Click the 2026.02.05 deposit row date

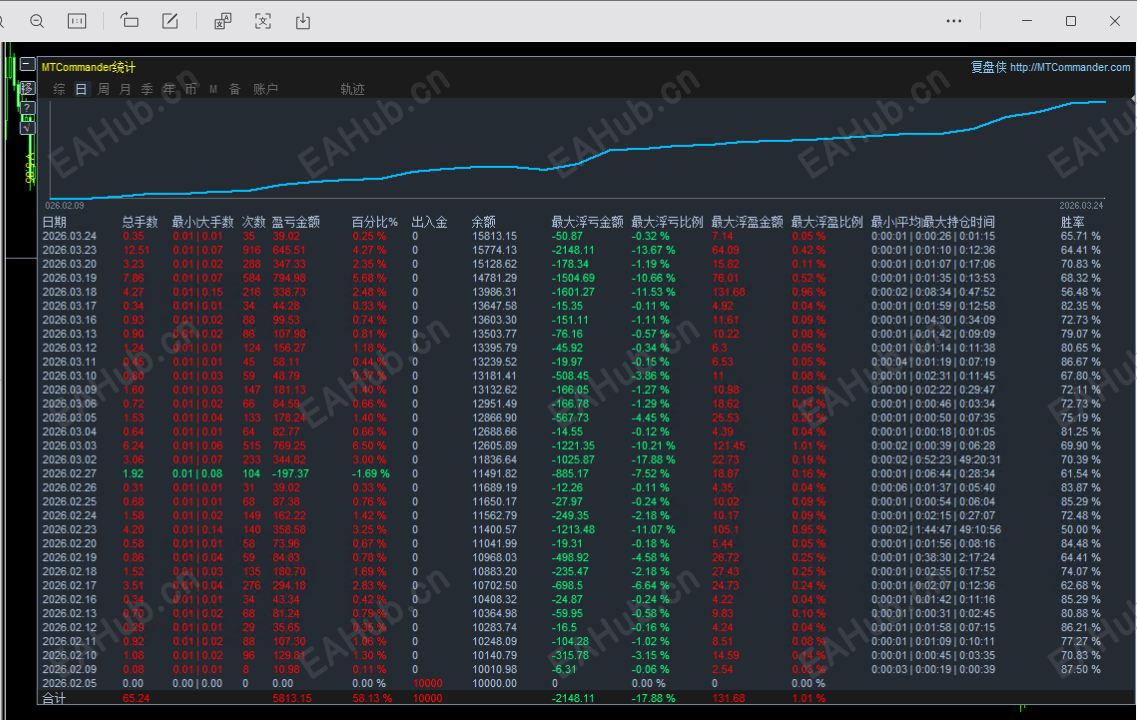[70, 683]
